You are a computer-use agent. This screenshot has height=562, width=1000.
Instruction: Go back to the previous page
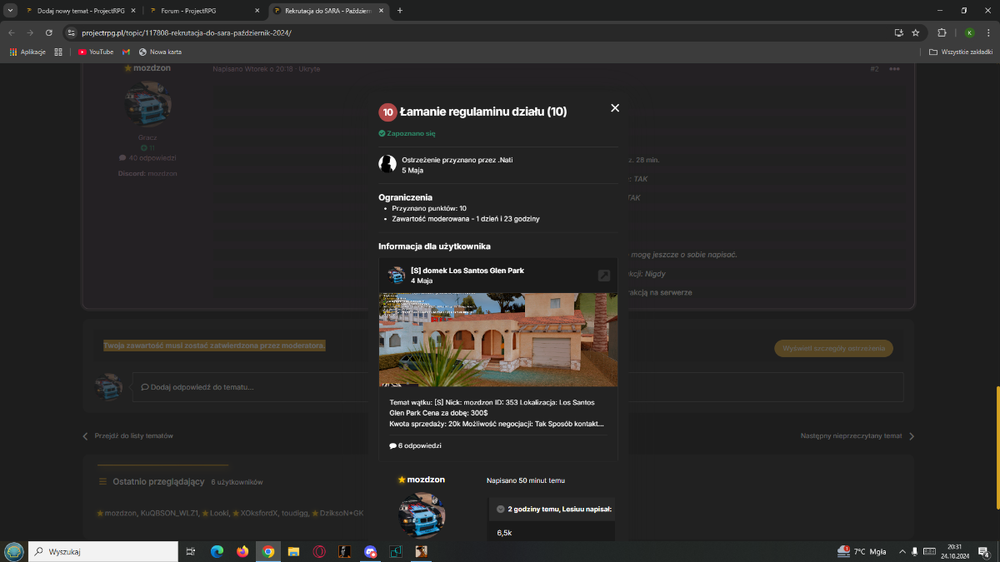coord(11,33)
